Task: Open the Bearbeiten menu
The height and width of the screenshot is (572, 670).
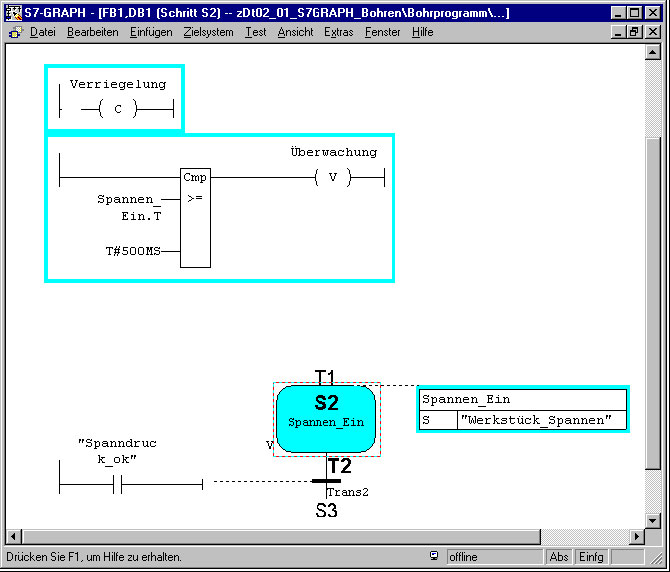Action: point(92,32)
